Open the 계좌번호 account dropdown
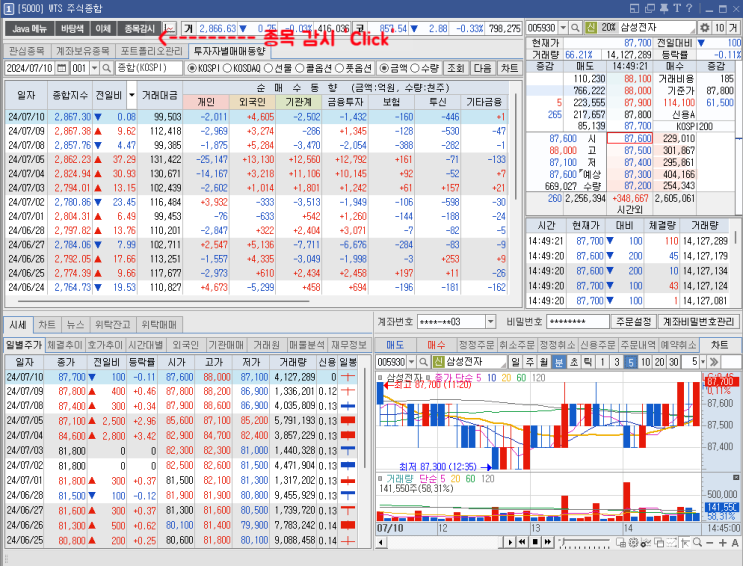This screenshot has height=566, width=743. 490,322
